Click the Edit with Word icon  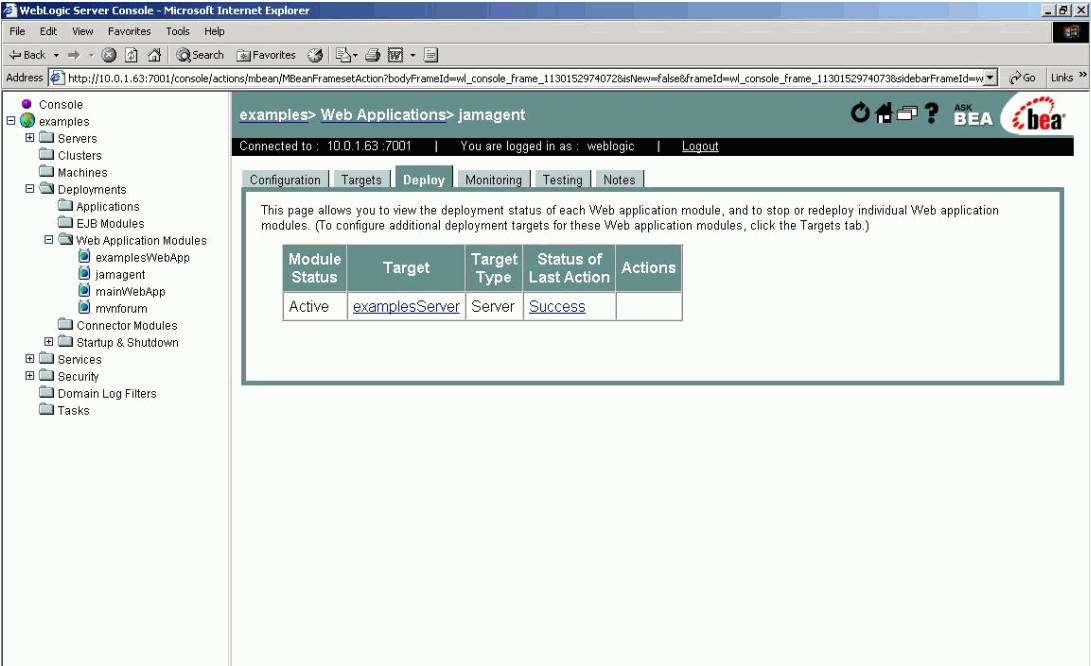coord(395,55)
